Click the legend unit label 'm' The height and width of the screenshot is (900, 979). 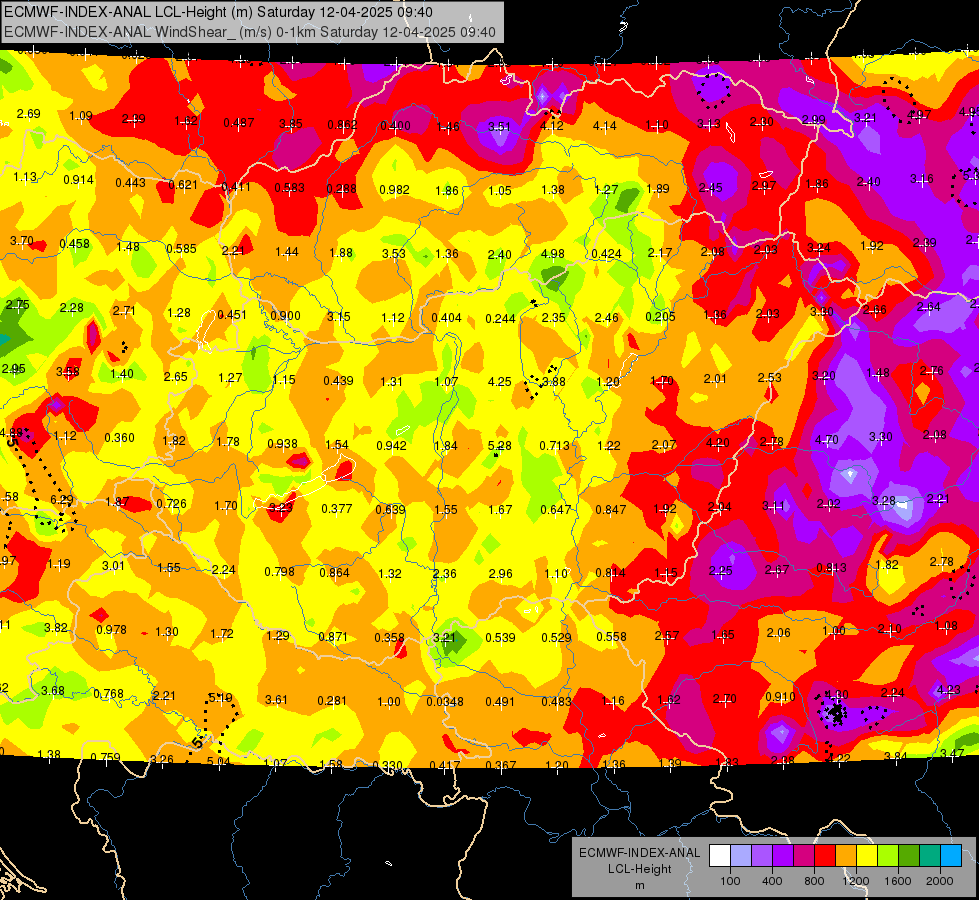(x=639, y=886)
